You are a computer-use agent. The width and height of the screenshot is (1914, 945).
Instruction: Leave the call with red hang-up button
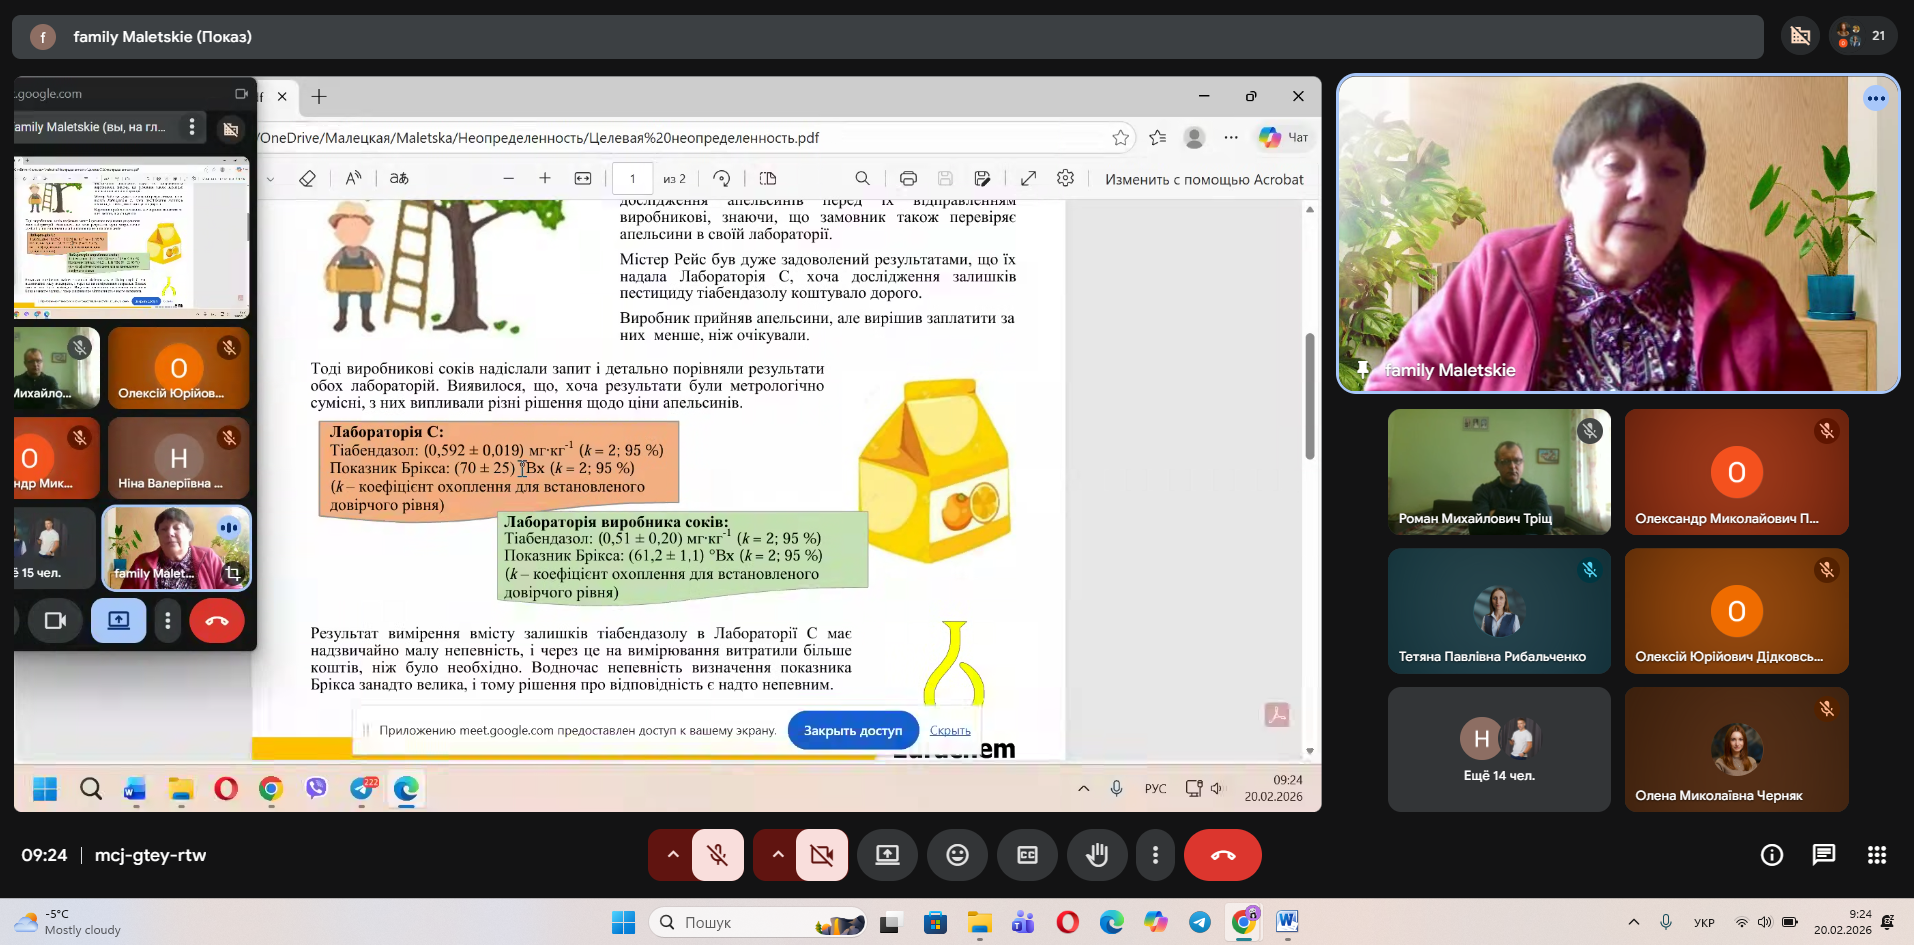pos(1222,855)
